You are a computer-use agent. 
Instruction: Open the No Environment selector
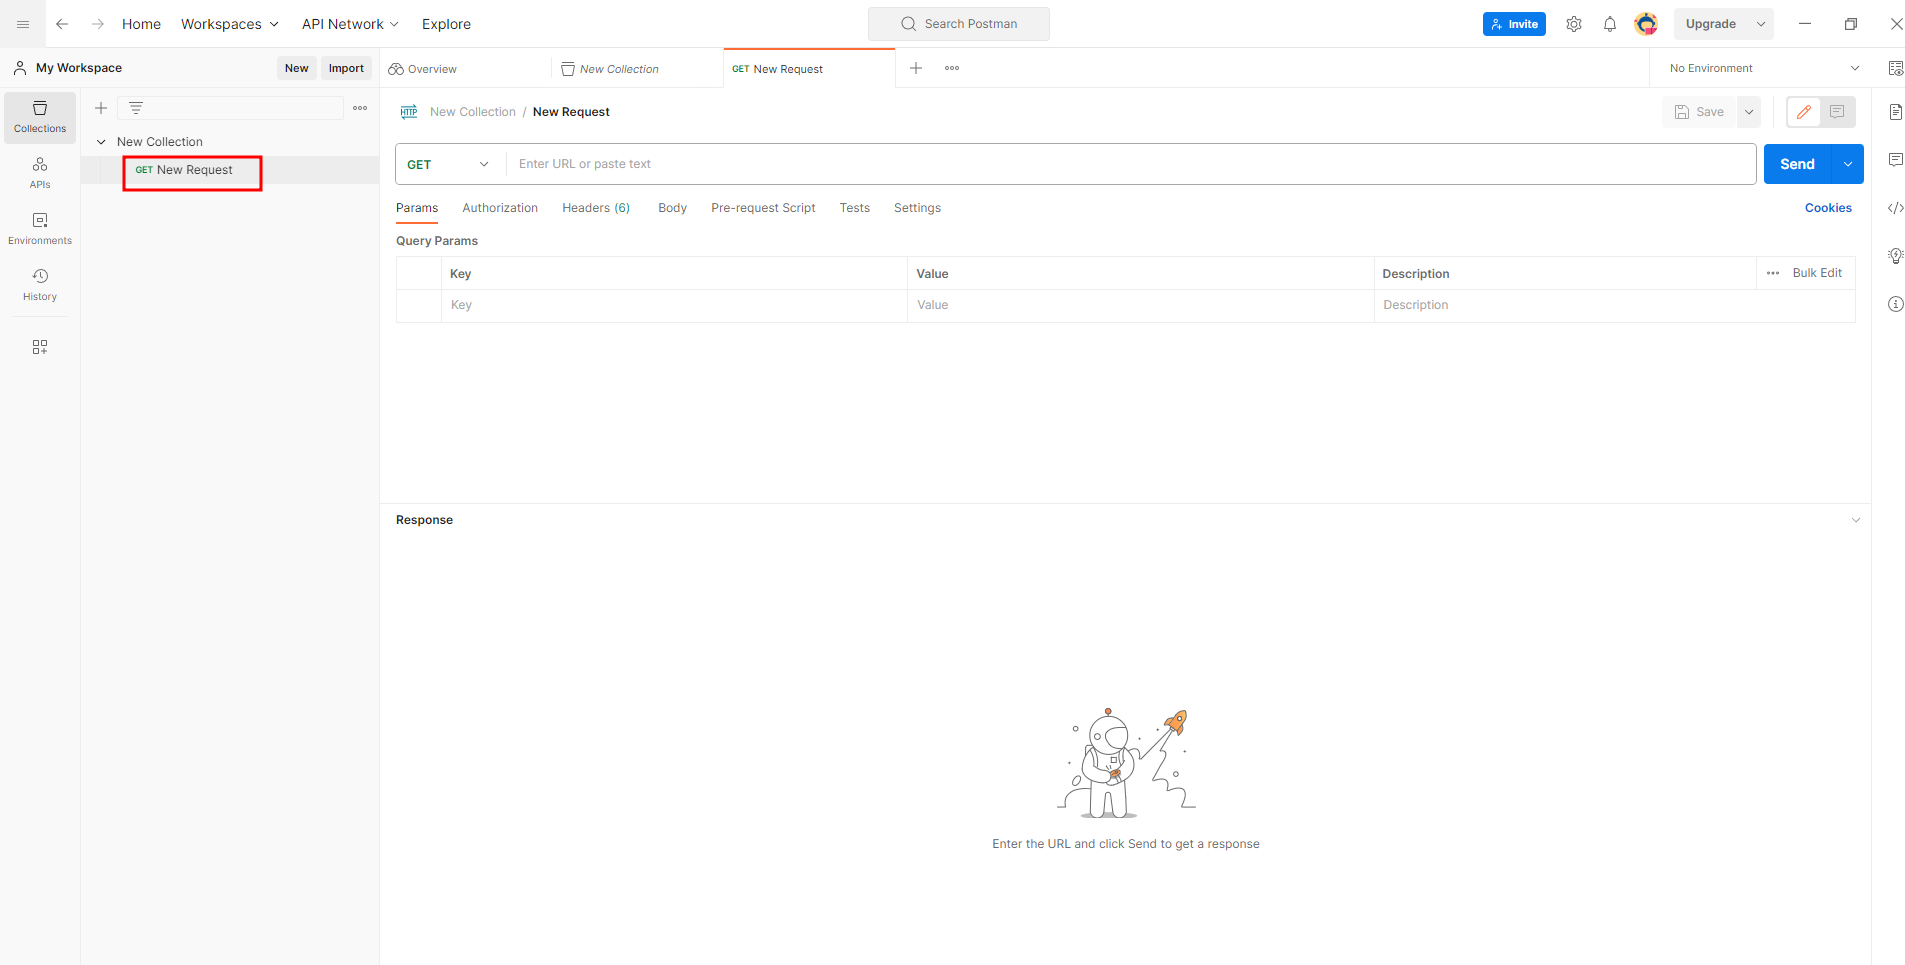[x=1764, y=68]
